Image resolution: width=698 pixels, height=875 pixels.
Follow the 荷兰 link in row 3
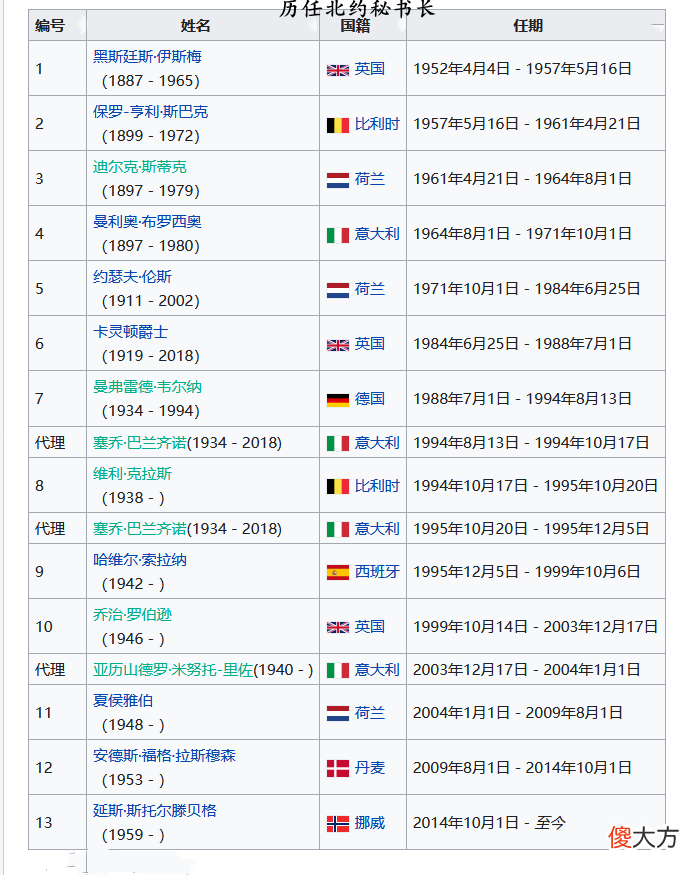370,179
